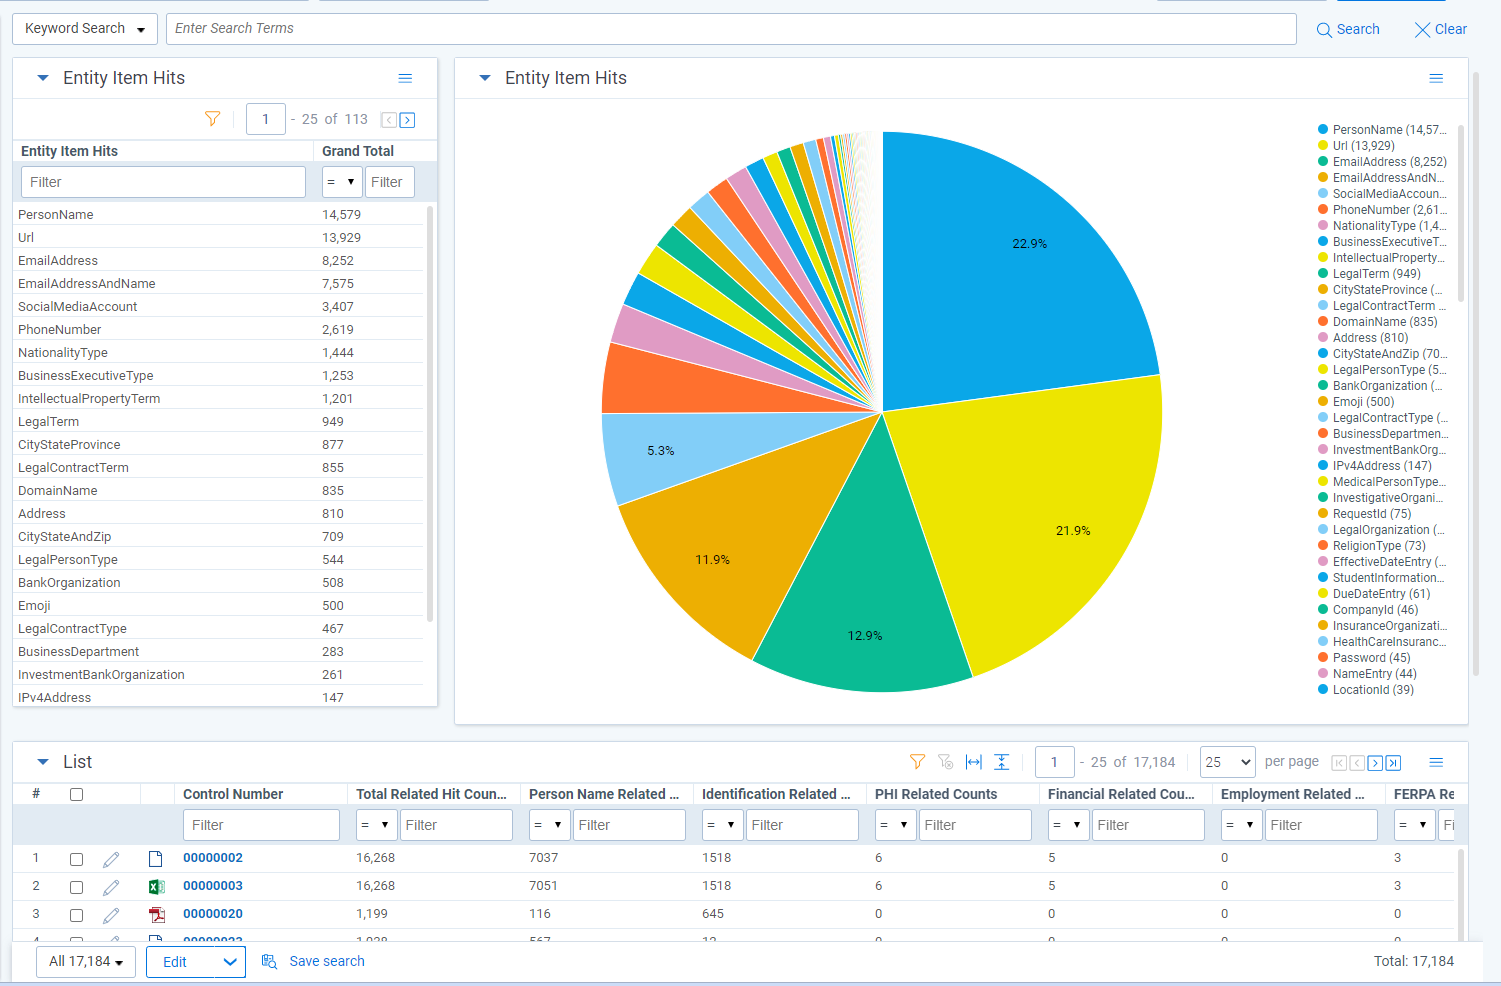The image size is (1501, 986).
Task: Click the Excel file icon for 00000003
Action: coord(156,887)
